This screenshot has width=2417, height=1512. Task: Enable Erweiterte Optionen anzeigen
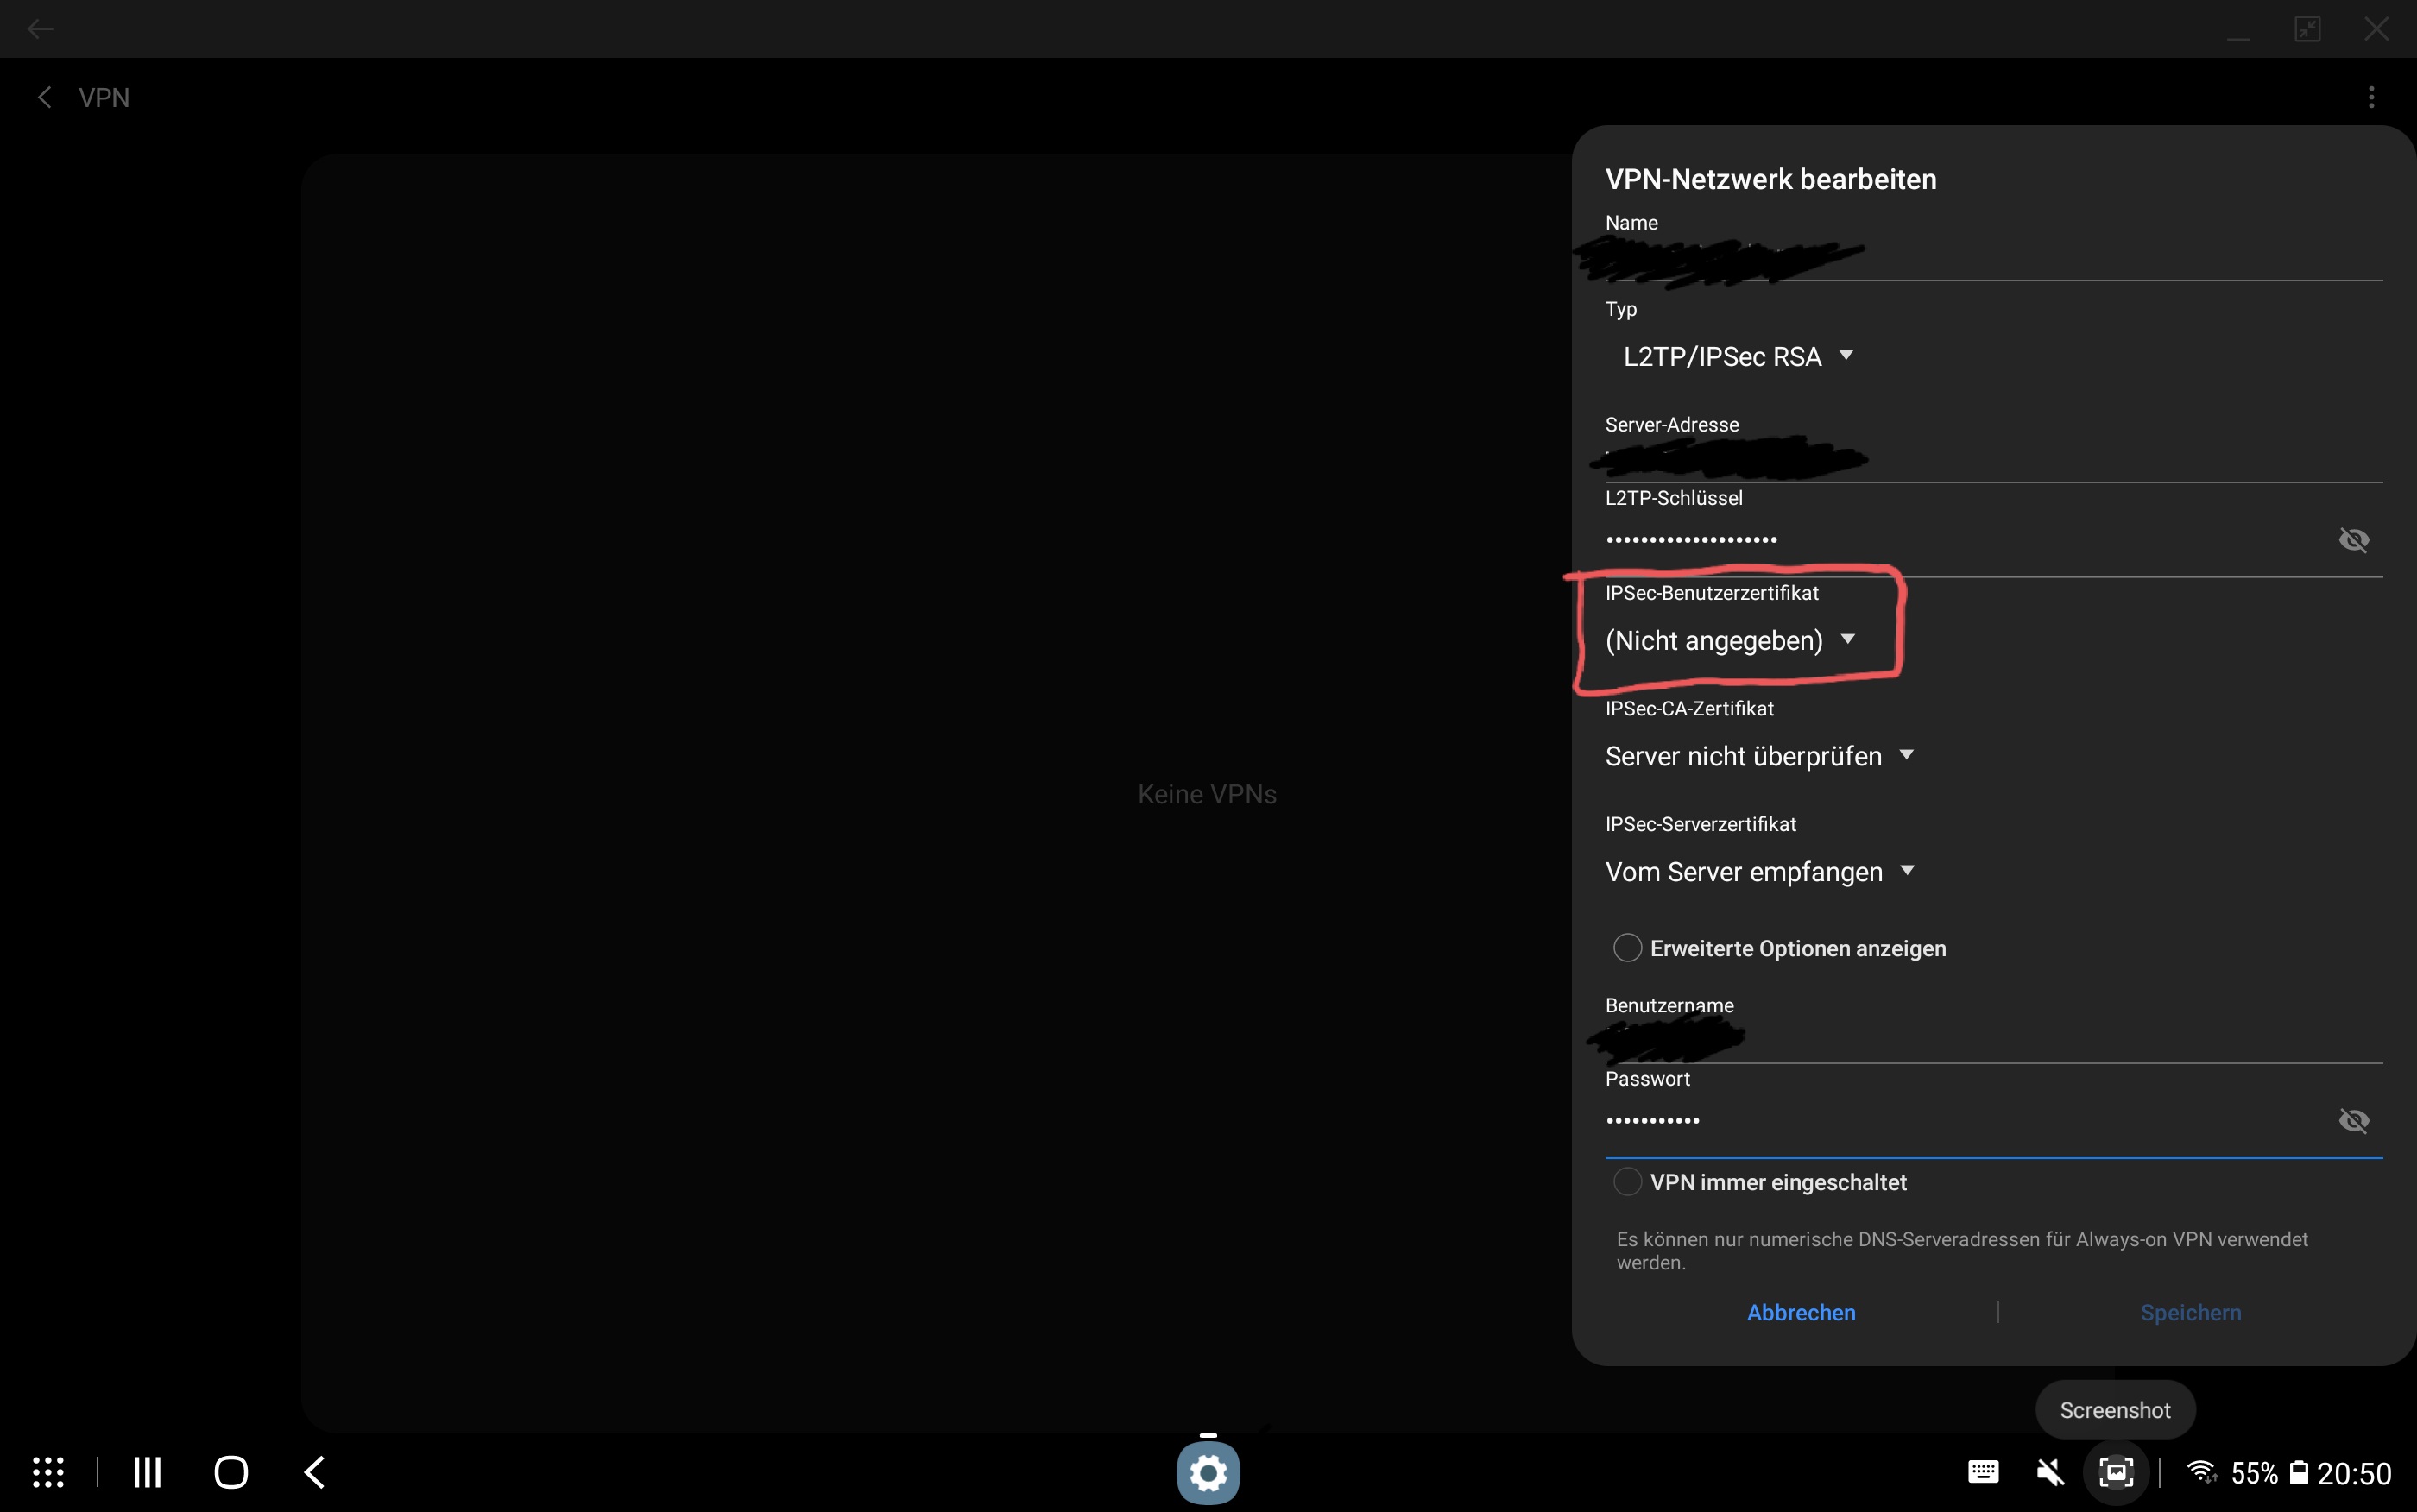click(1627, 948)
